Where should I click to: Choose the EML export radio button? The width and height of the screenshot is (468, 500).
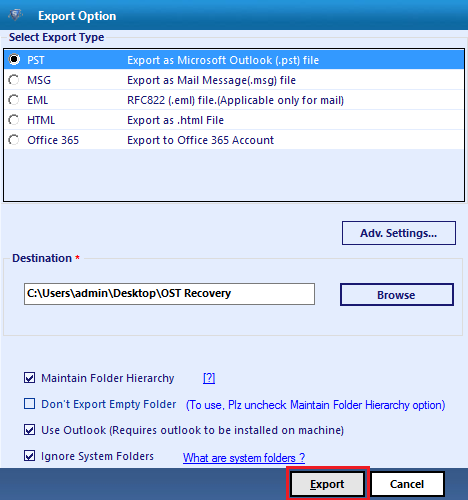[14, 100]
